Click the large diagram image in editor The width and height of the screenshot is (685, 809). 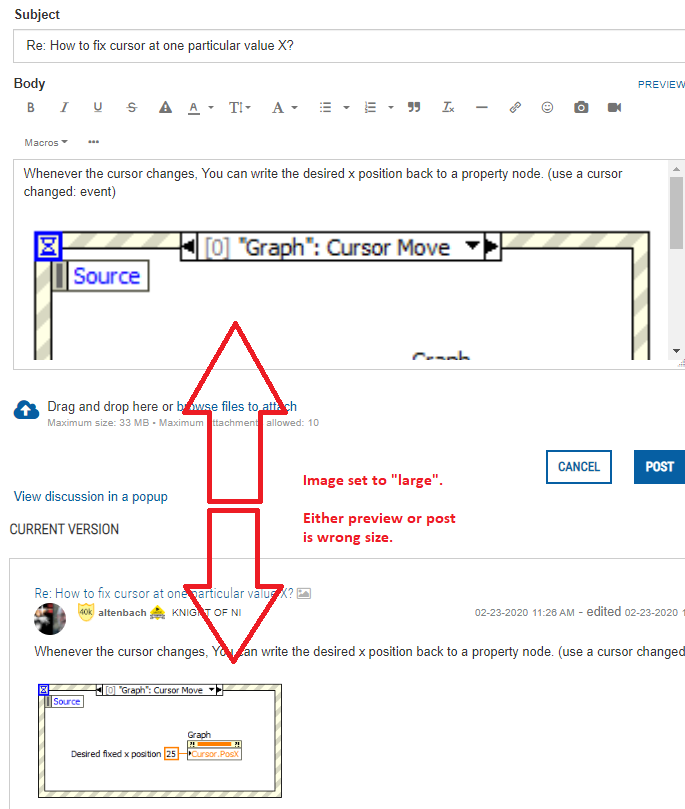point(341,295)
